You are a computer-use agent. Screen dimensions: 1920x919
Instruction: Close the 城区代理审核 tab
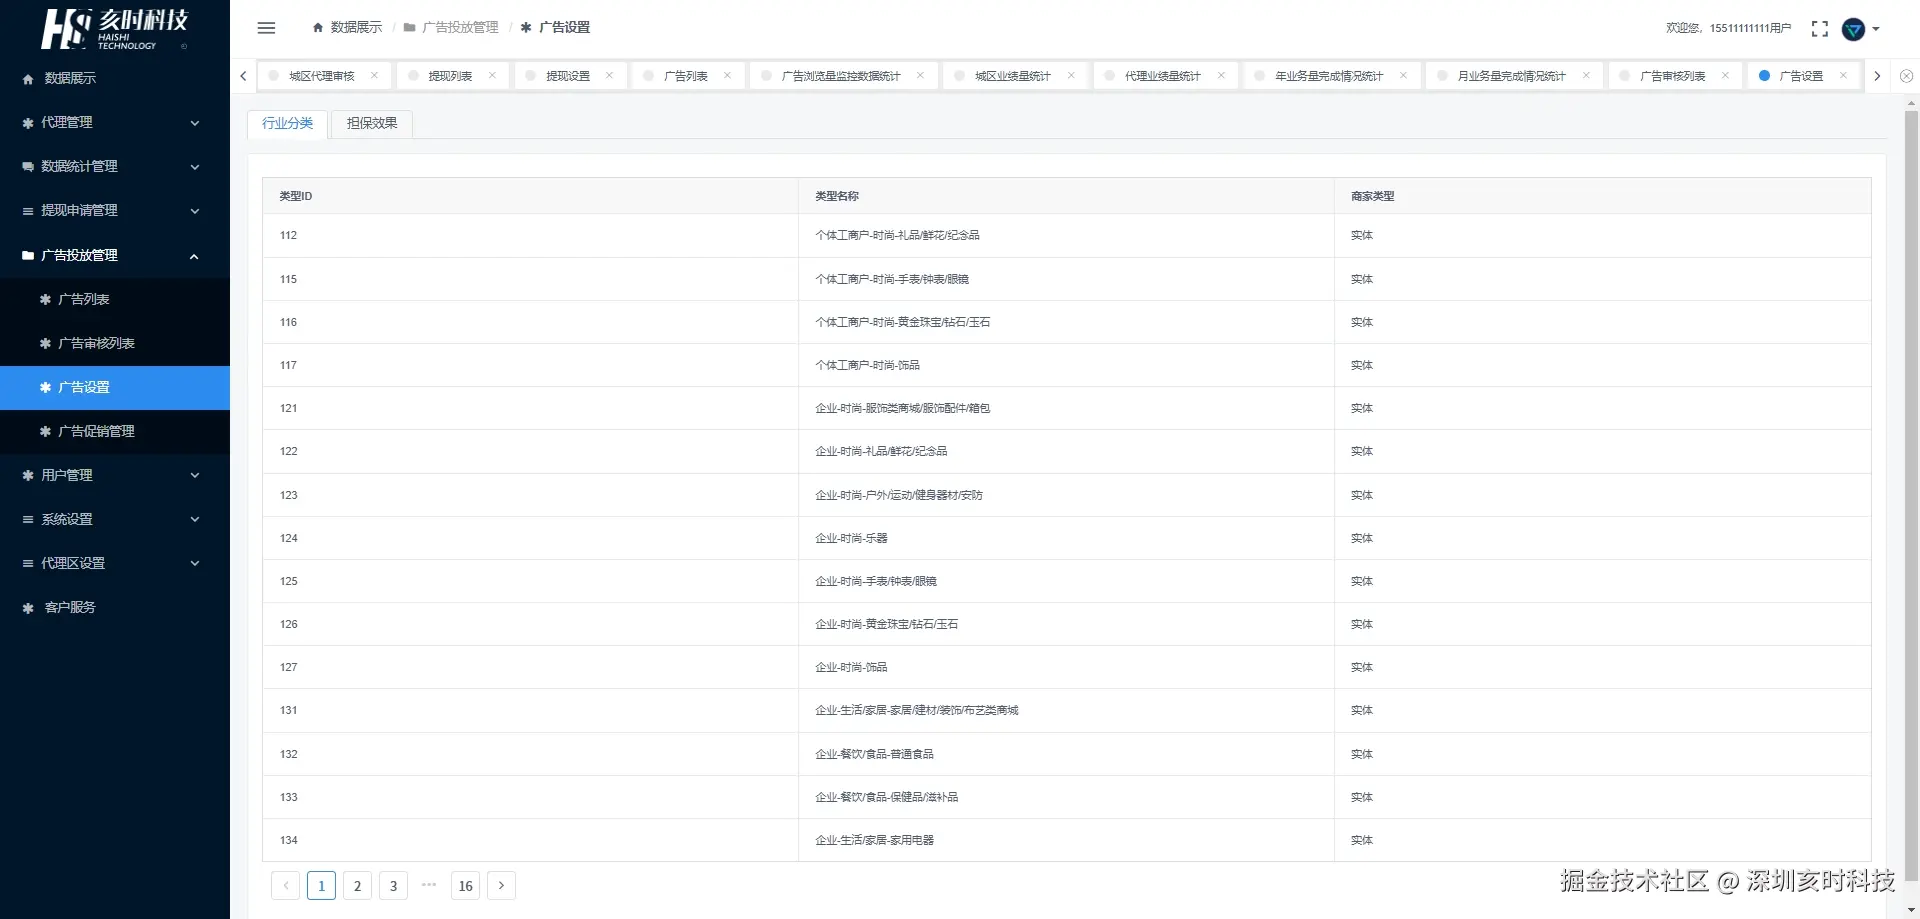click(x=375, y=76)
